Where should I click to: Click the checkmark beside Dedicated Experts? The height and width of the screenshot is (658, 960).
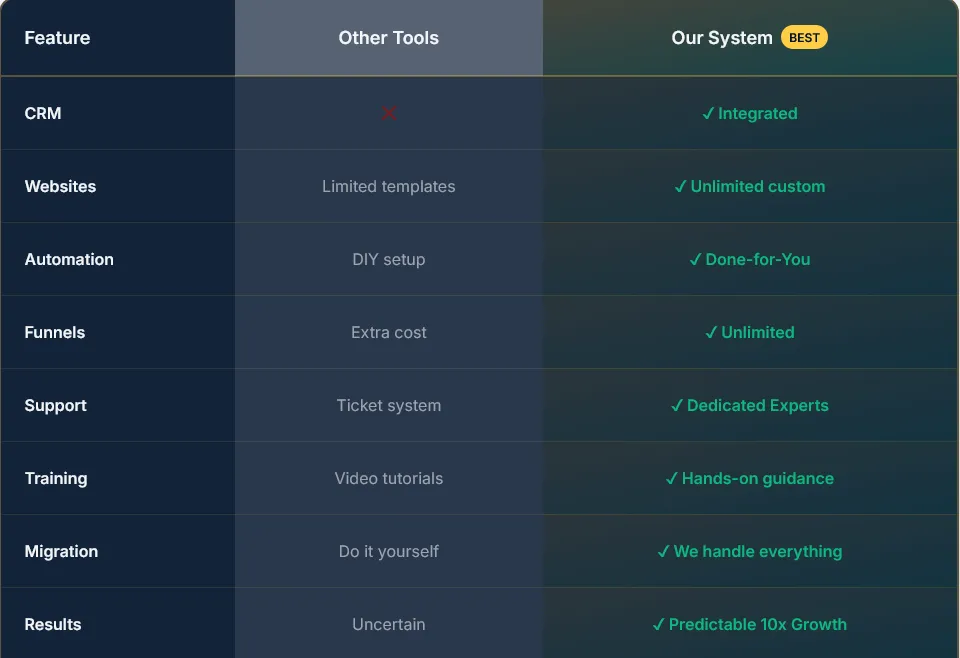[x=677, y=406]
